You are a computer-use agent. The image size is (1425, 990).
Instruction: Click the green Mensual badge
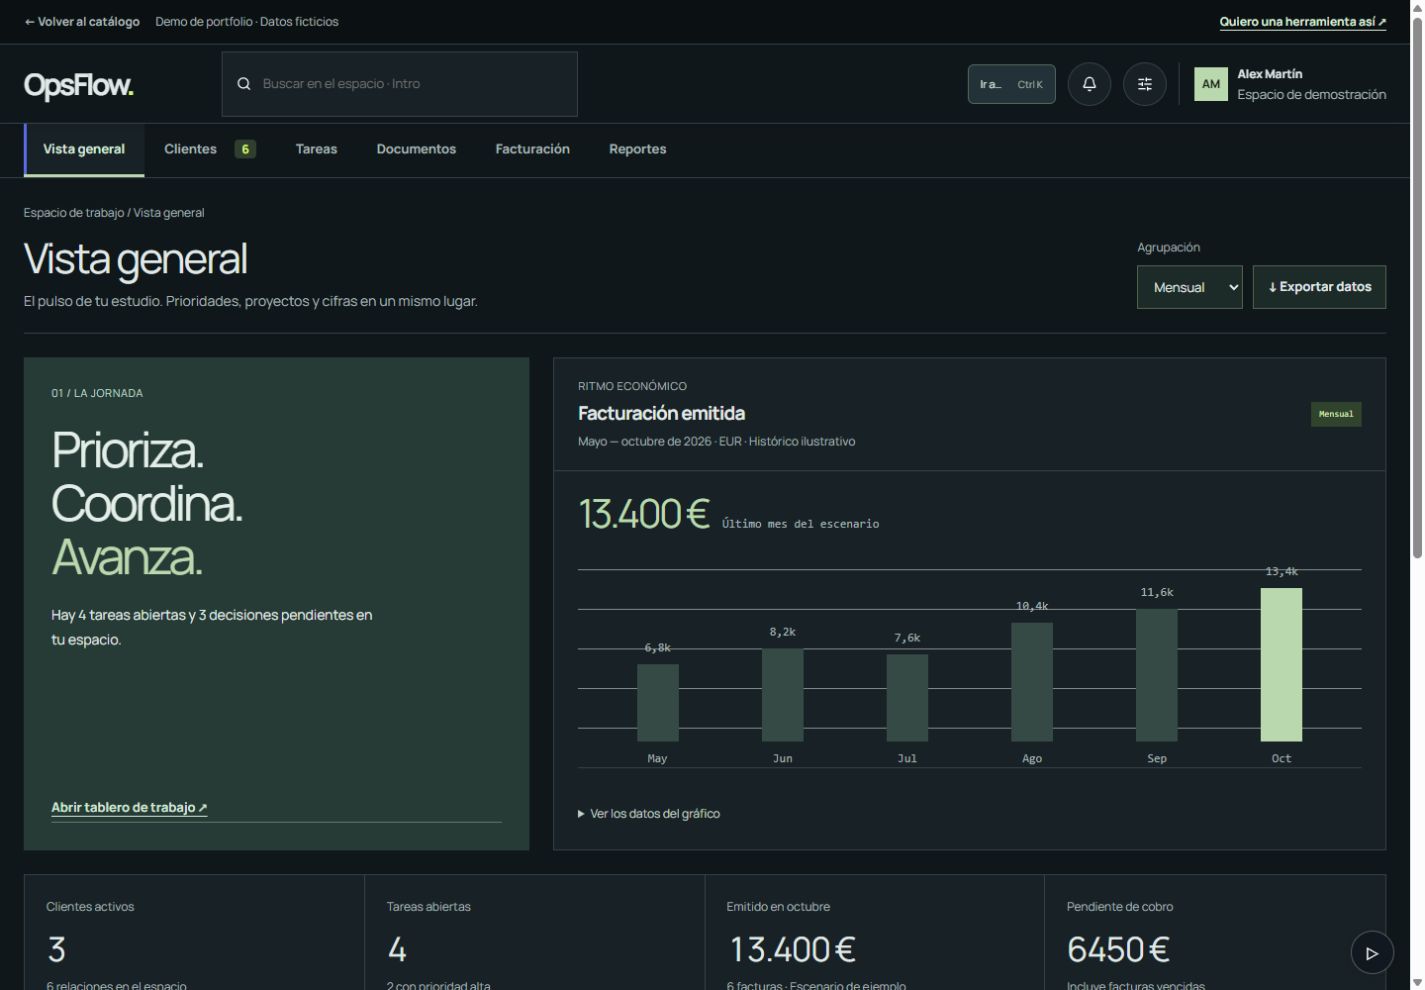click(1336, 414)
